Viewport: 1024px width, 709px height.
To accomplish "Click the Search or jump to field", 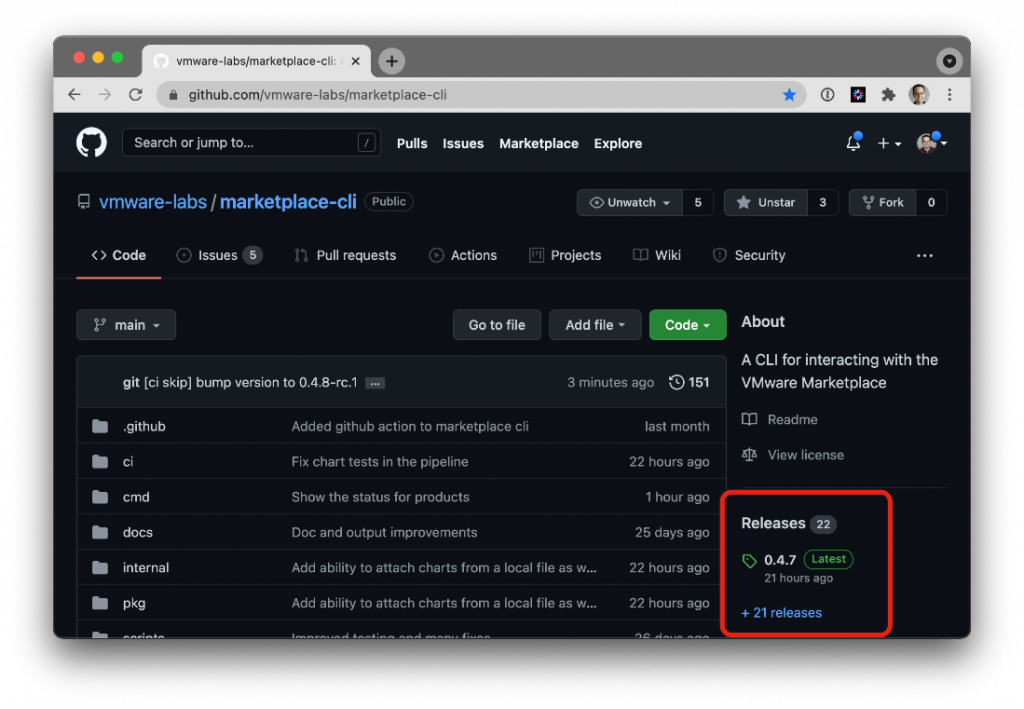I will pyautogui.click(x=250, y=143).
